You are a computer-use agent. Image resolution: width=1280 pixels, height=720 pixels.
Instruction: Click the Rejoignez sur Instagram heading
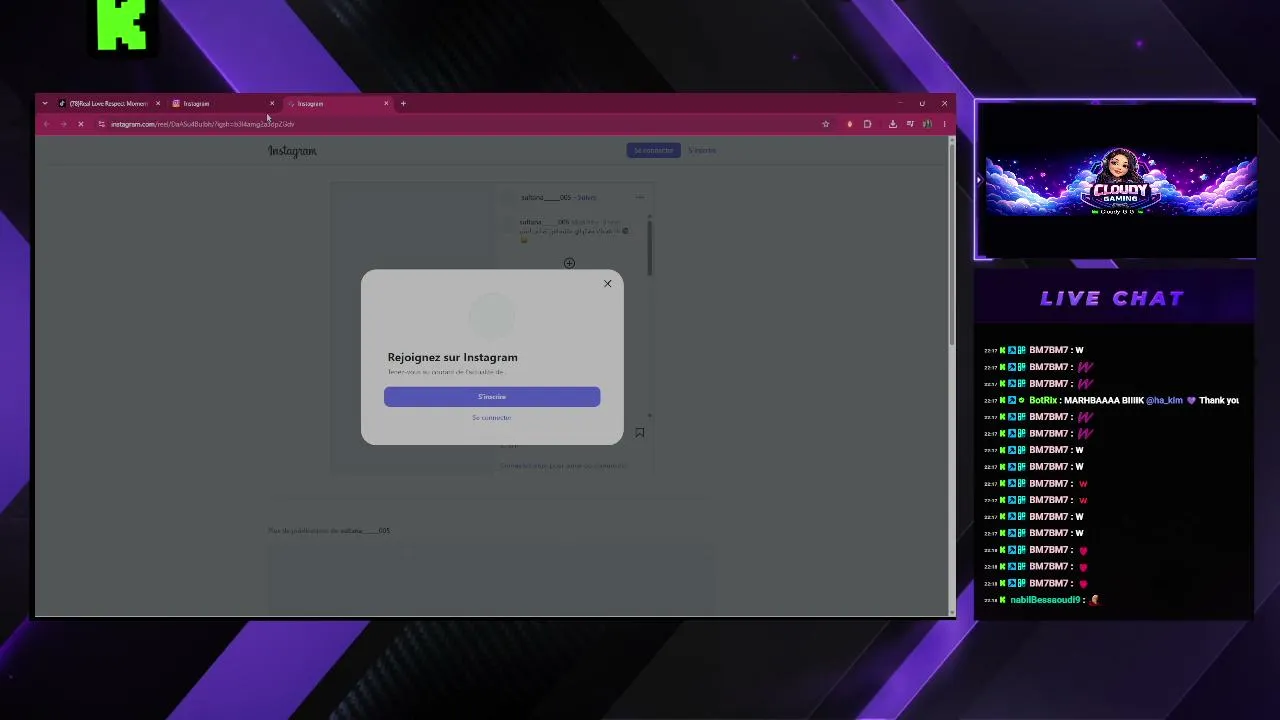tap(453, 357)
